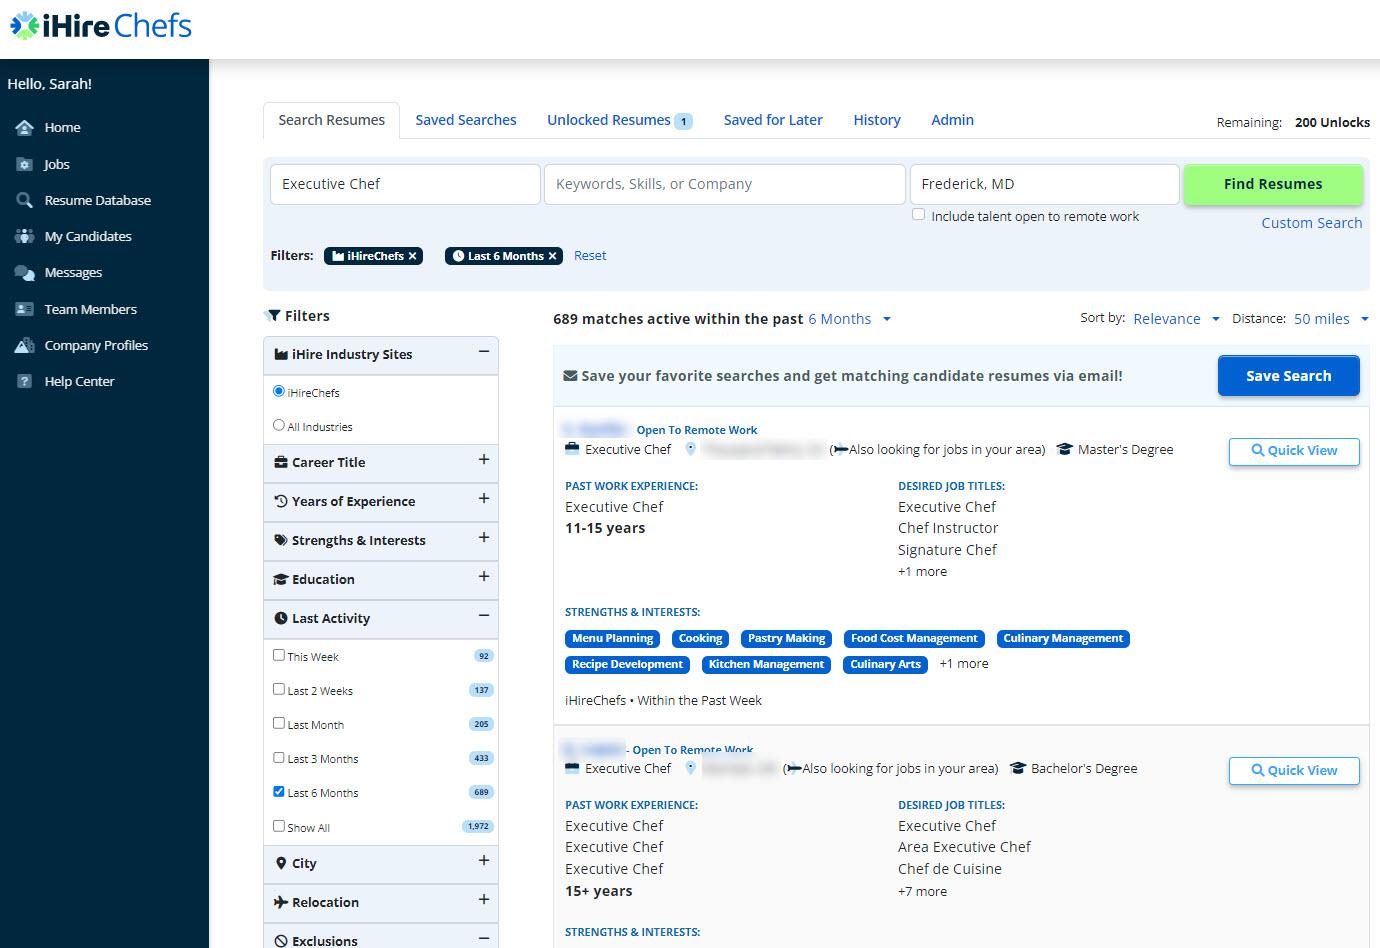Select the All Industries radio button
This screenshot has height=948, width=1380.
point(279,425)
